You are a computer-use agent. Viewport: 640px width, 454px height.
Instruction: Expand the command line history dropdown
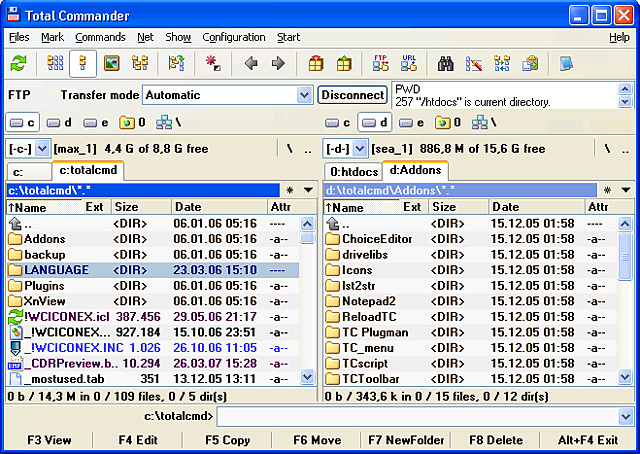coord(626,416)
